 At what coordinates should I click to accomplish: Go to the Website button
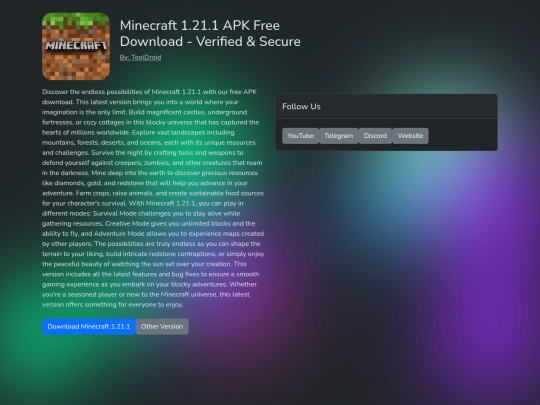click(410, 136)
